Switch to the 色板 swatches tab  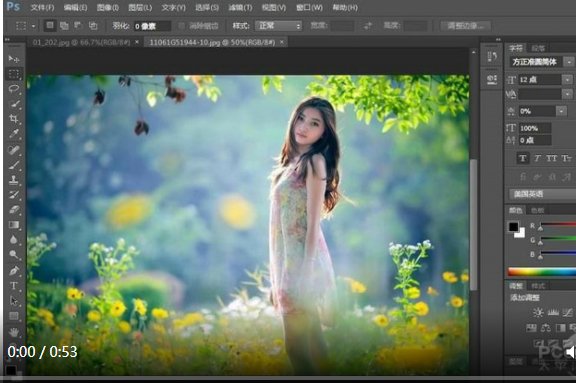pyautogui.click(x=537, y=210)
